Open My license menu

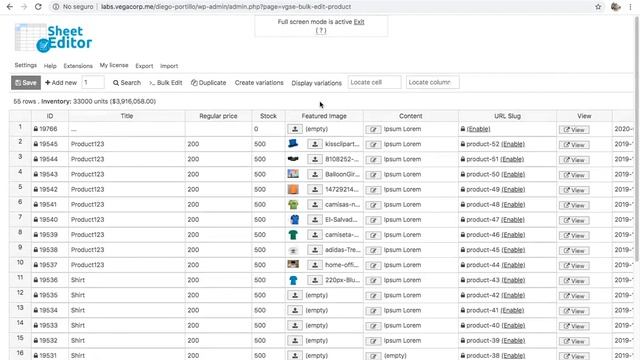pyautogui.click(x=114, y=65)
